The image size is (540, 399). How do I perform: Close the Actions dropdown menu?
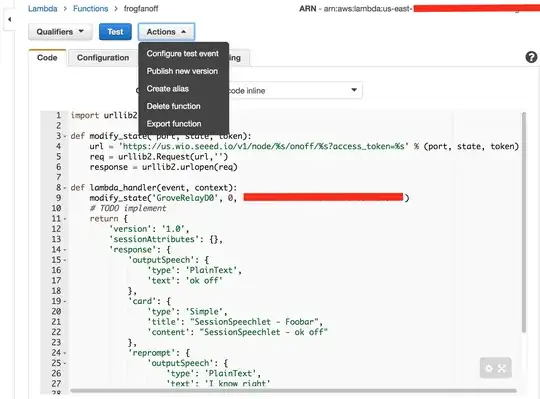point(166,32)
